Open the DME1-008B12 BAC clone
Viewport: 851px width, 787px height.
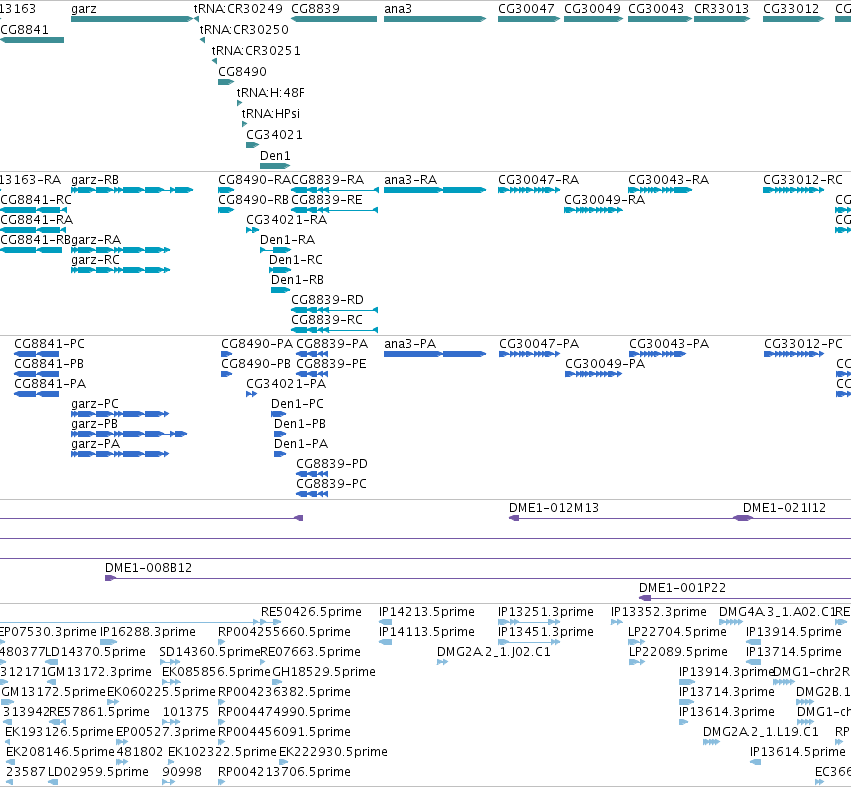click(x=478, y=578)
